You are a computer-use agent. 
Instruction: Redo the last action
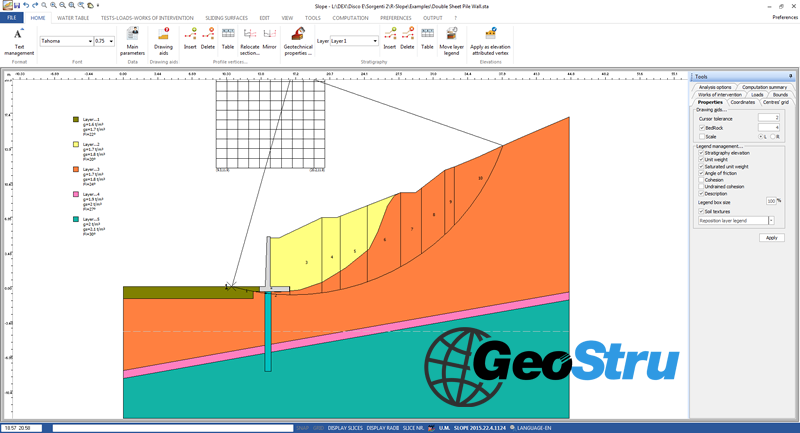click(35, 5)
